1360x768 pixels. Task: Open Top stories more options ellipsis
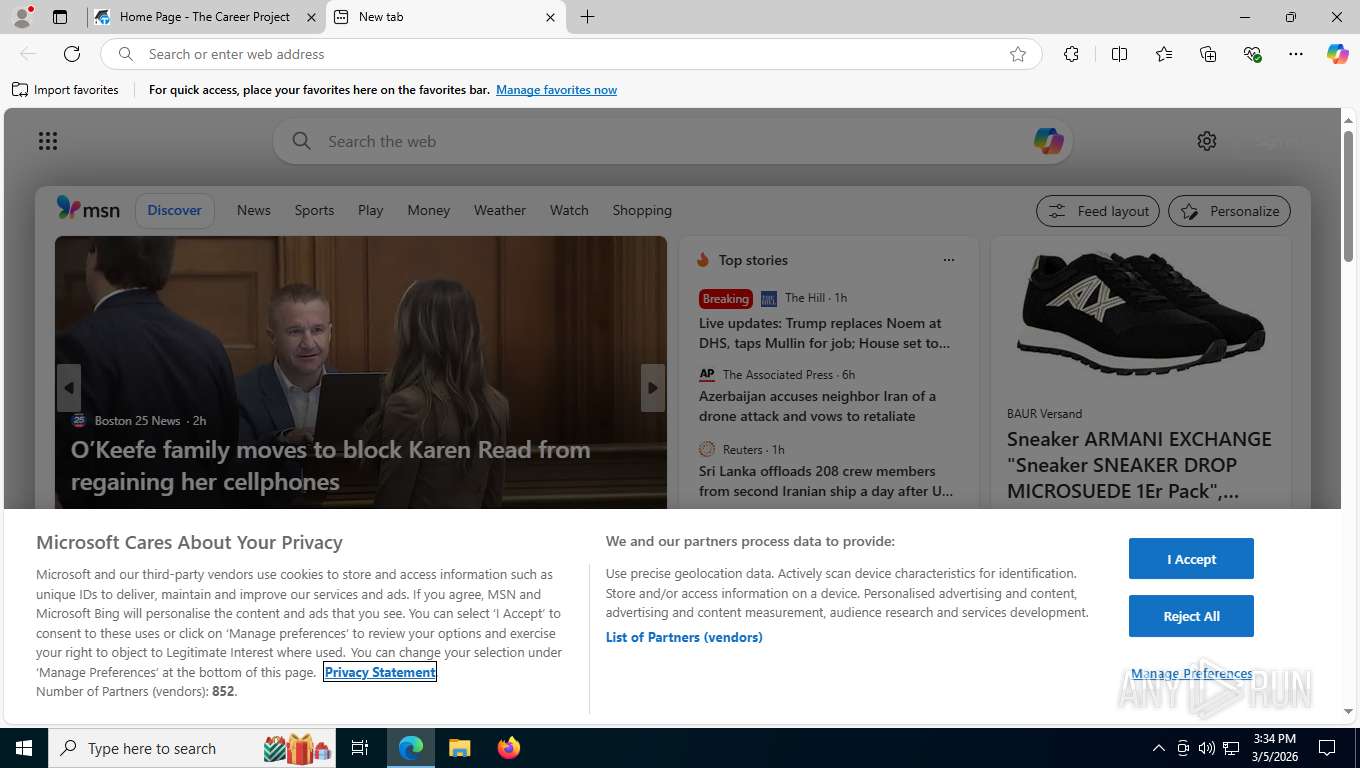[x=949, y=260]
